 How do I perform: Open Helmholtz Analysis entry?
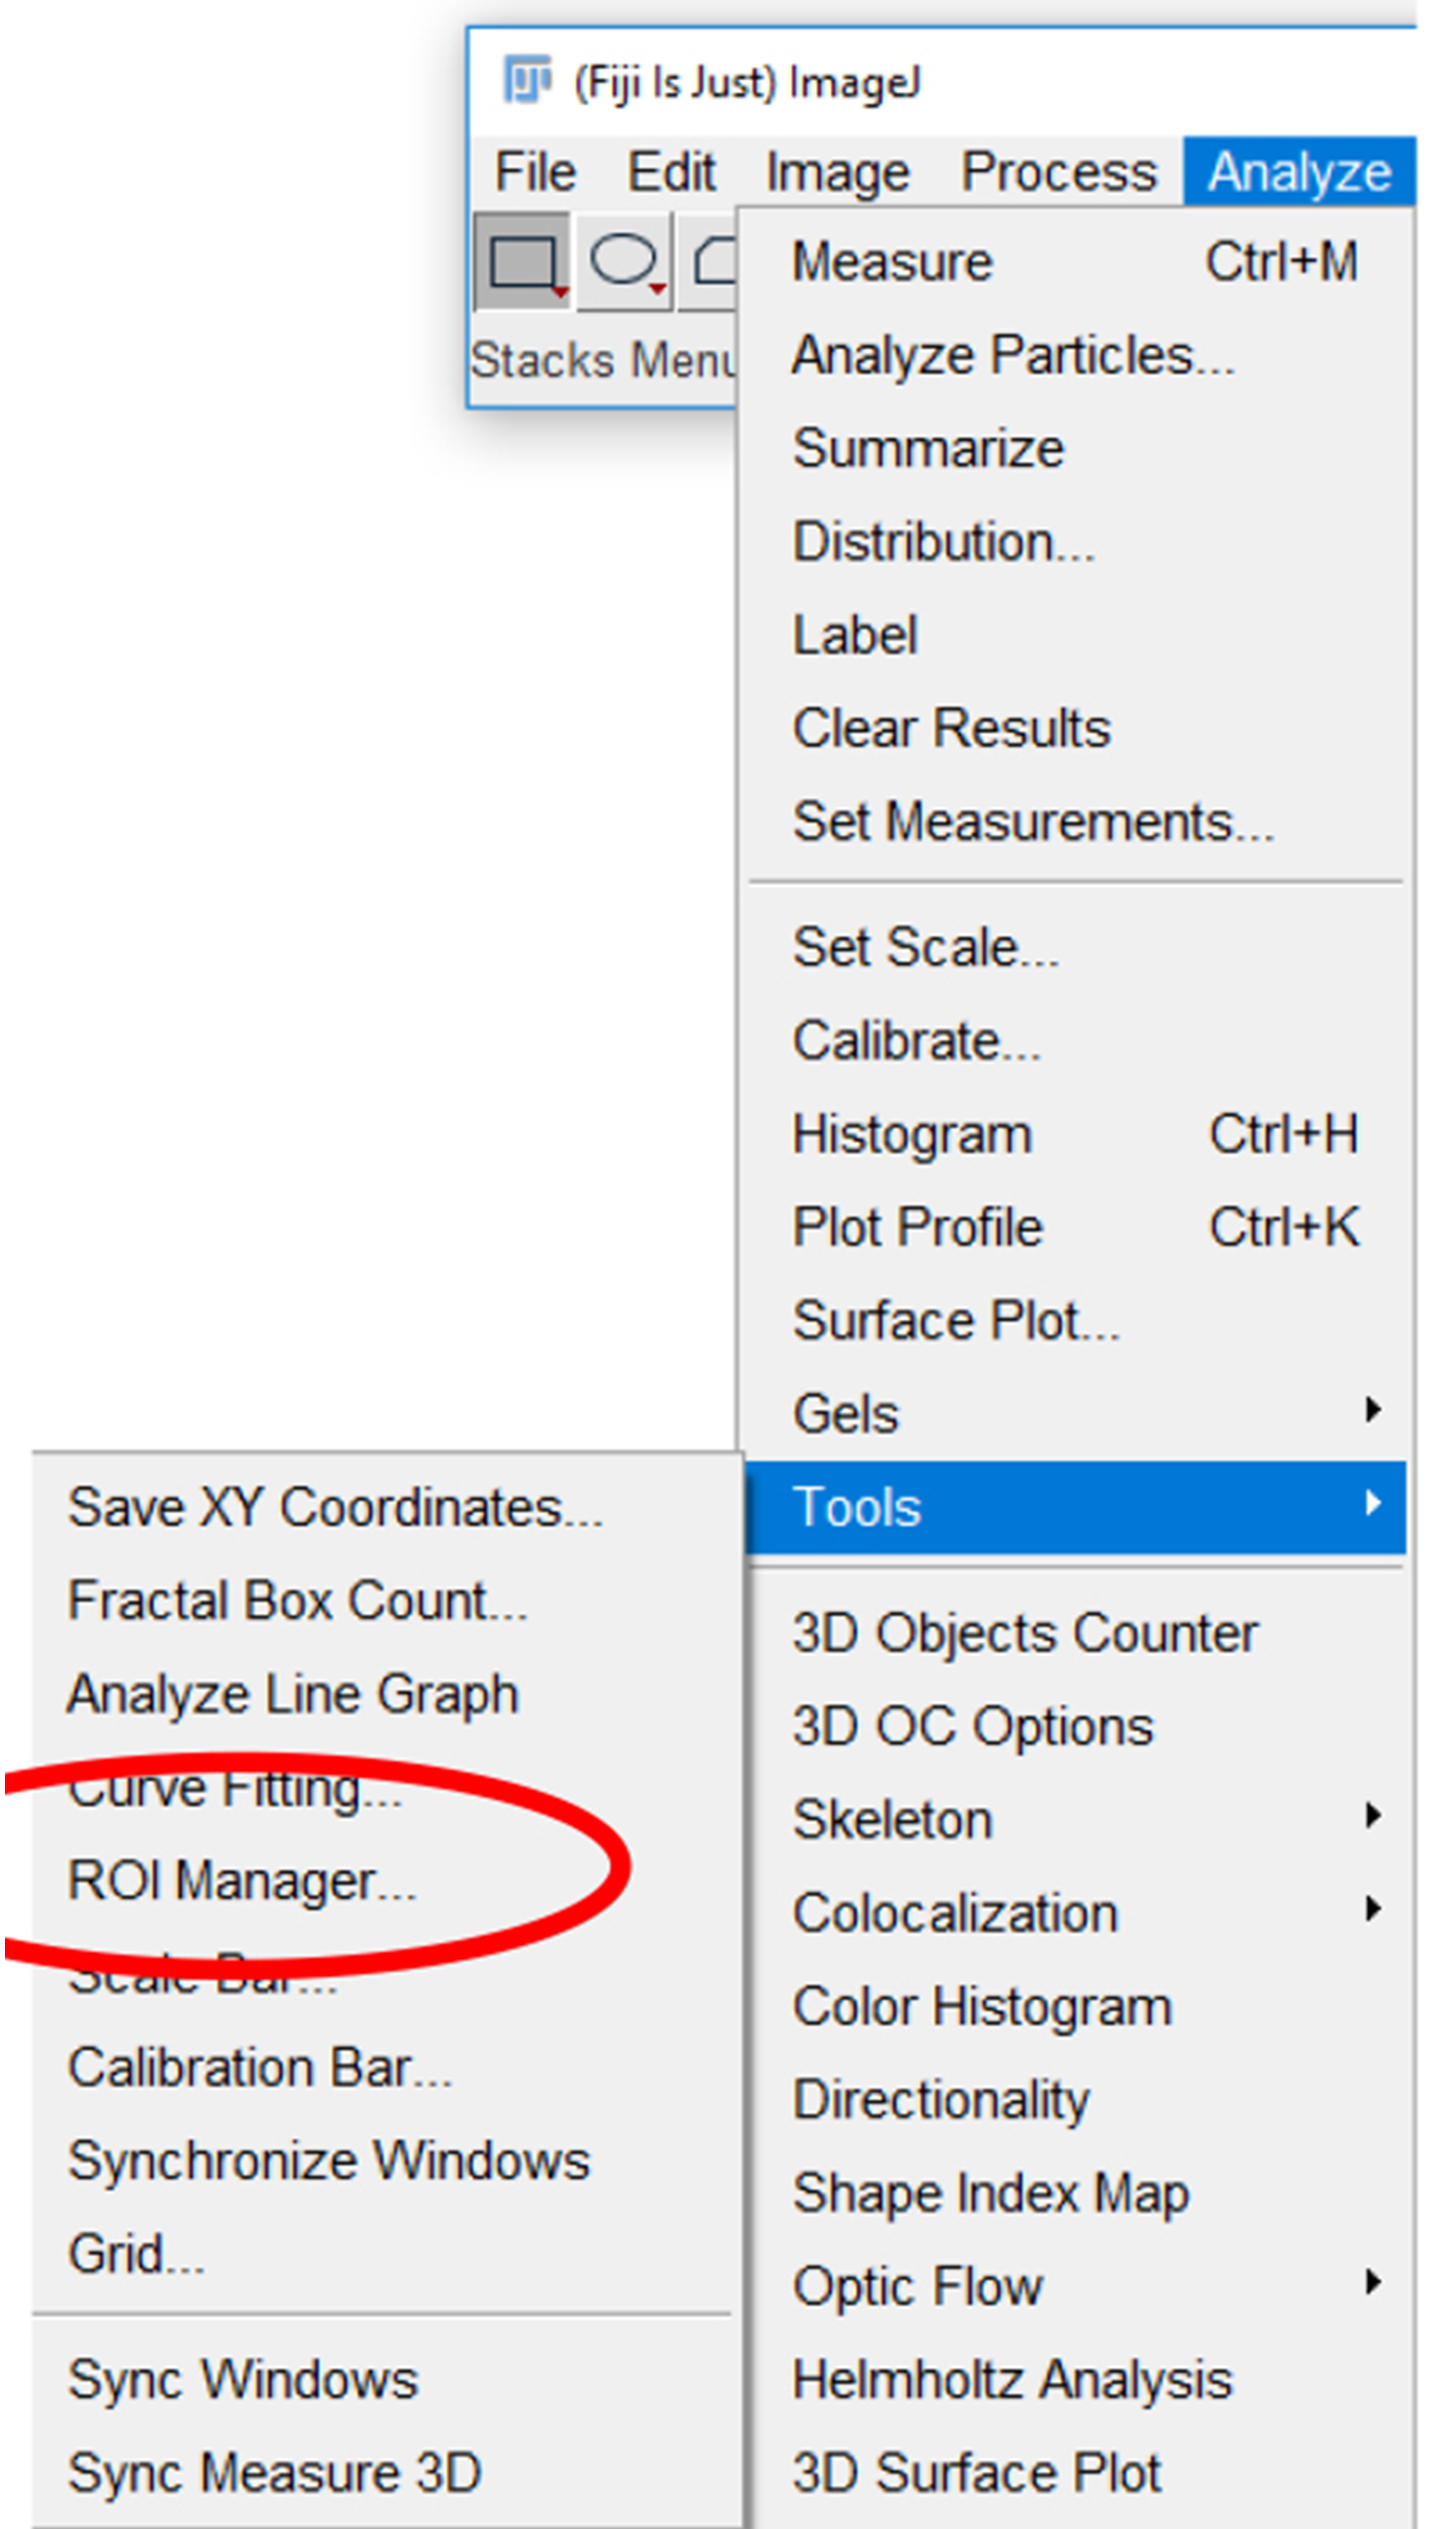point(1076,2379)
